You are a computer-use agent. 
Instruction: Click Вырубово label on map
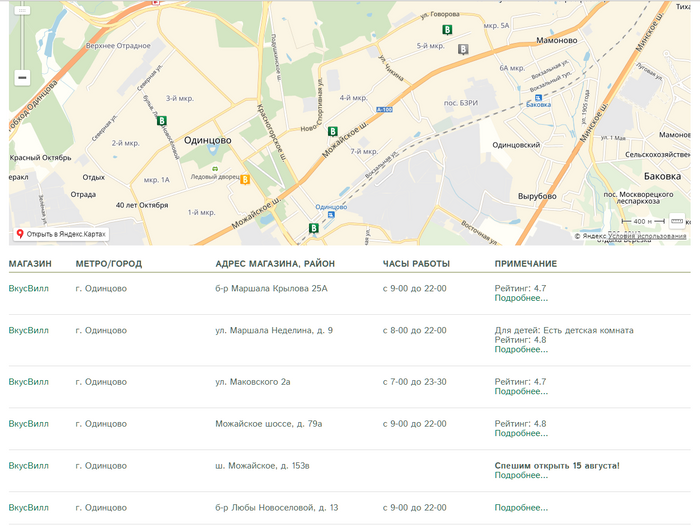click(537, 196)
